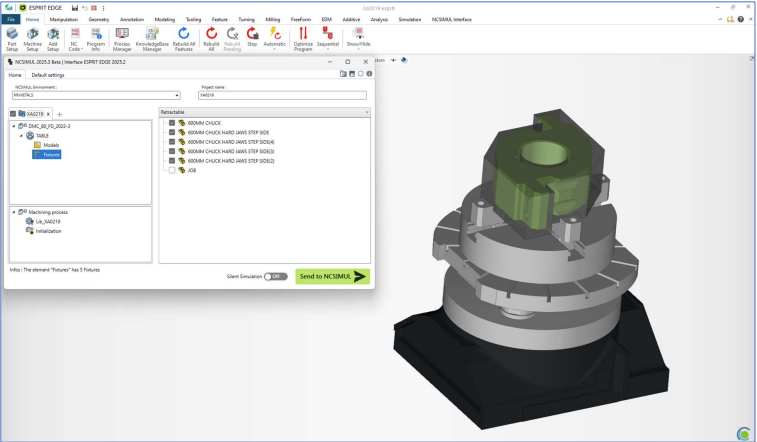Collapse the Machining process node
Image resolution: width=757 pixels, height=442 pixels.
coord(14,212)
